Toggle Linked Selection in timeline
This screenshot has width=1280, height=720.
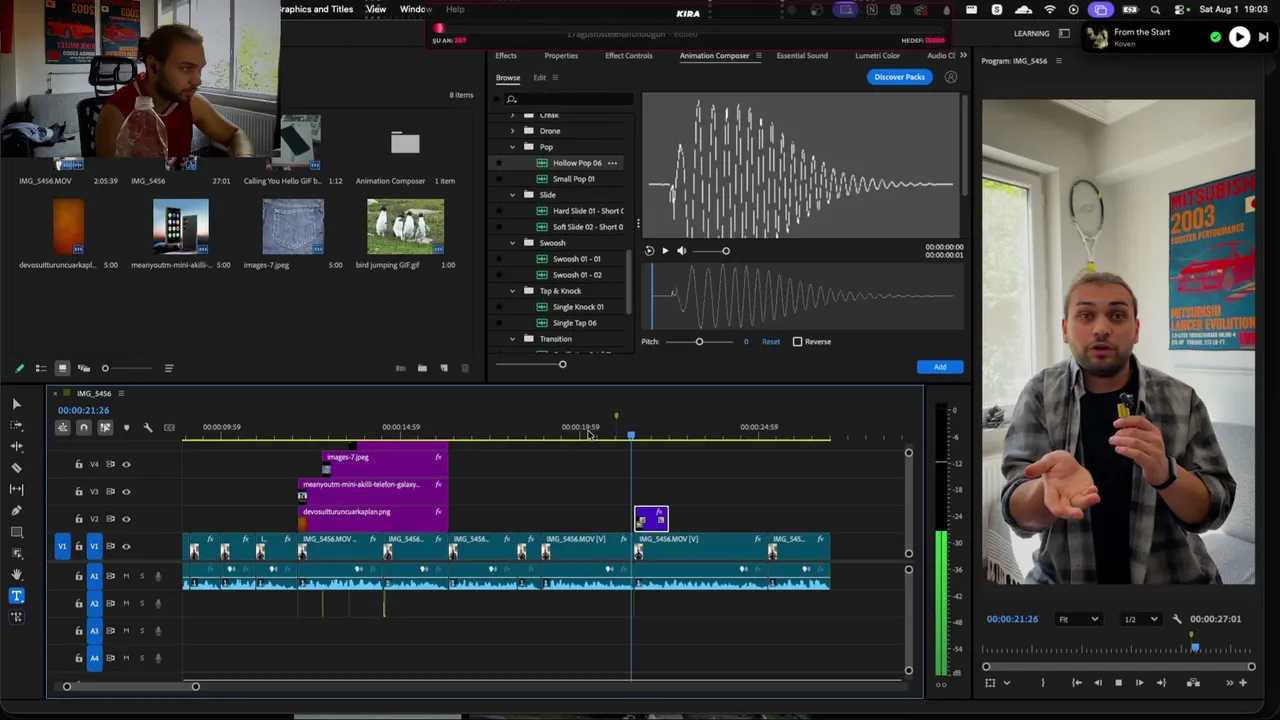coord(105,428)
